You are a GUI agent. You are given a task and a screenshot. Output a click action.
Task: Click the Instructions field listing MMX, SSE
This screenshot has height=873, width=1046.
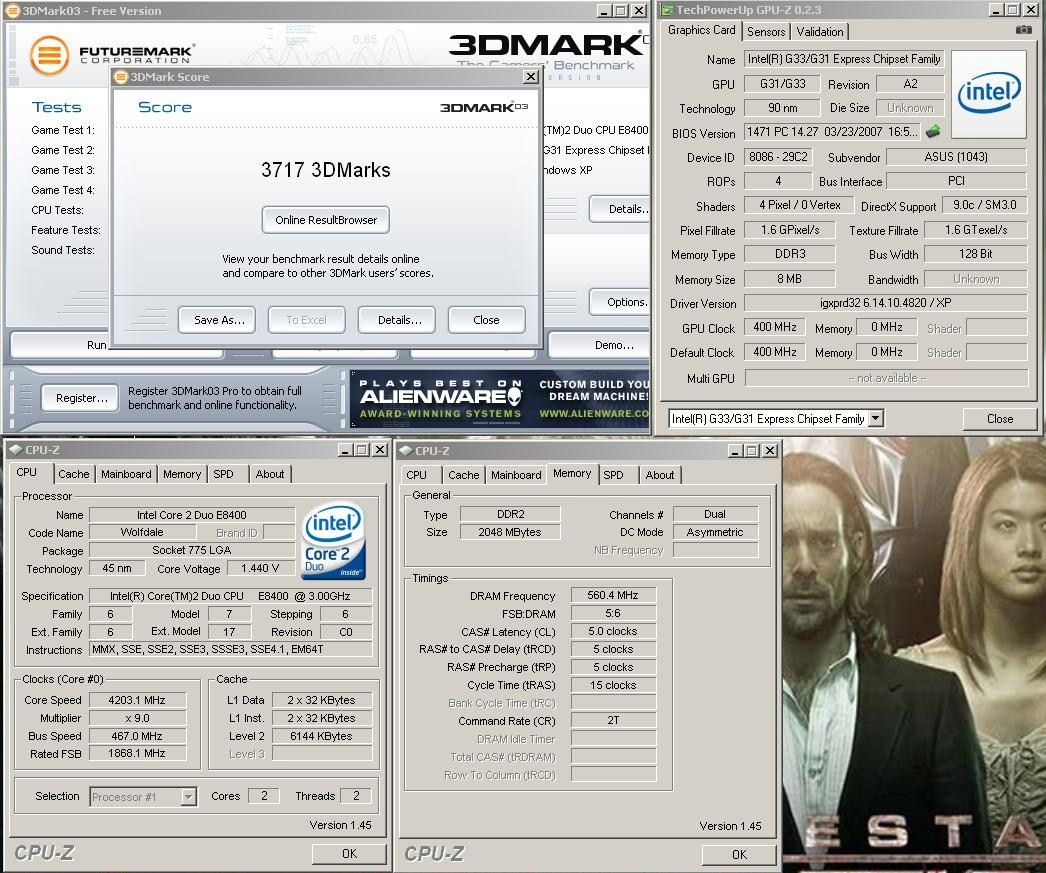(230, 649)
